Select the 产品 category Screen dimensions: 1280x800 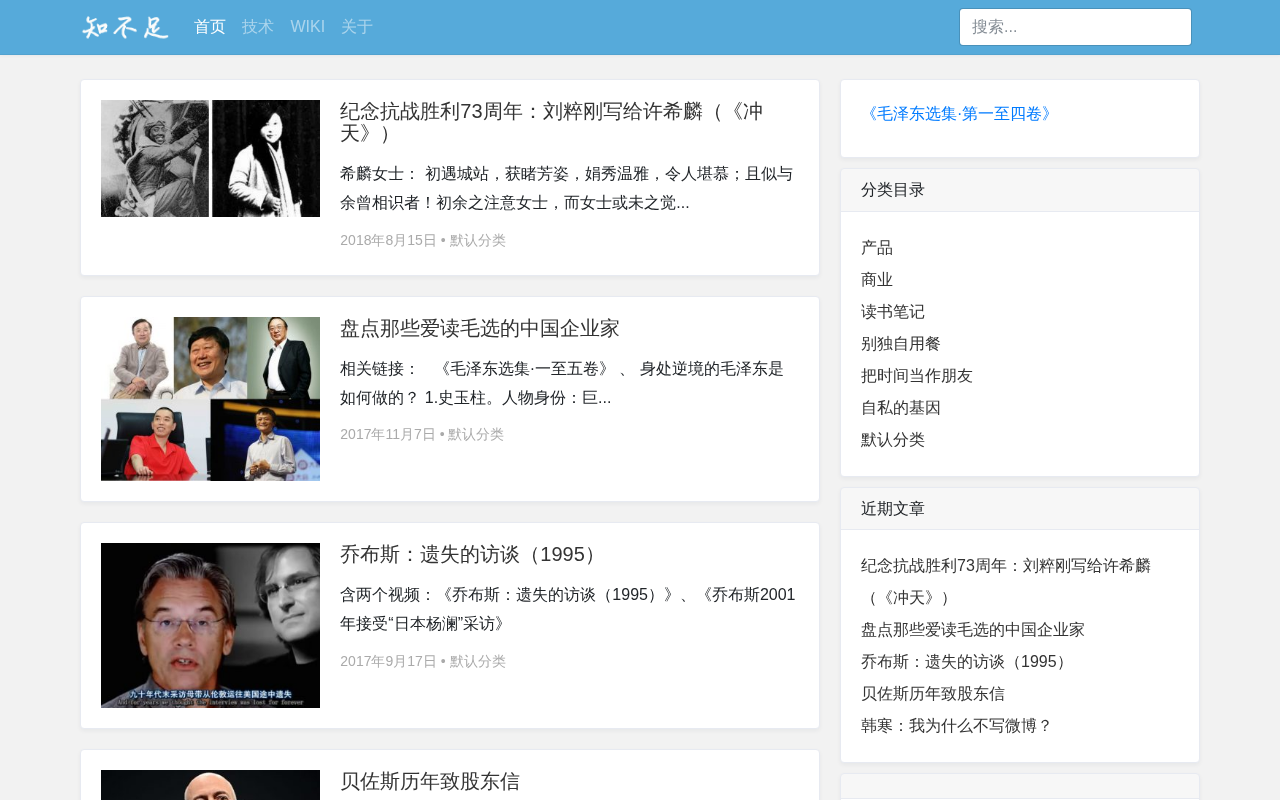[877, 248]
